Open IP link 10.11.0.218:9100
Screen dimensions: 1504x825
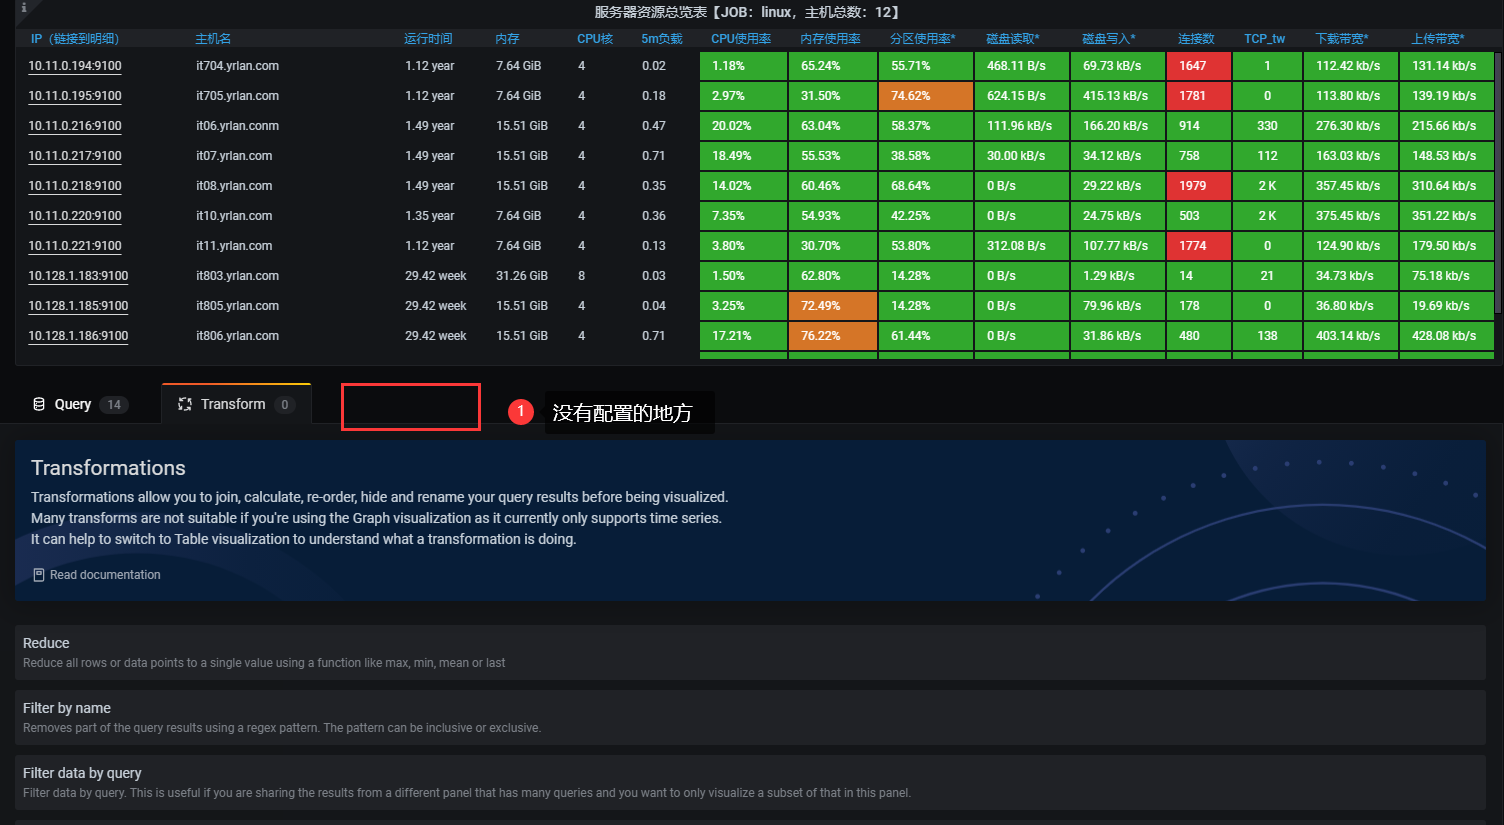coord(75,186)
